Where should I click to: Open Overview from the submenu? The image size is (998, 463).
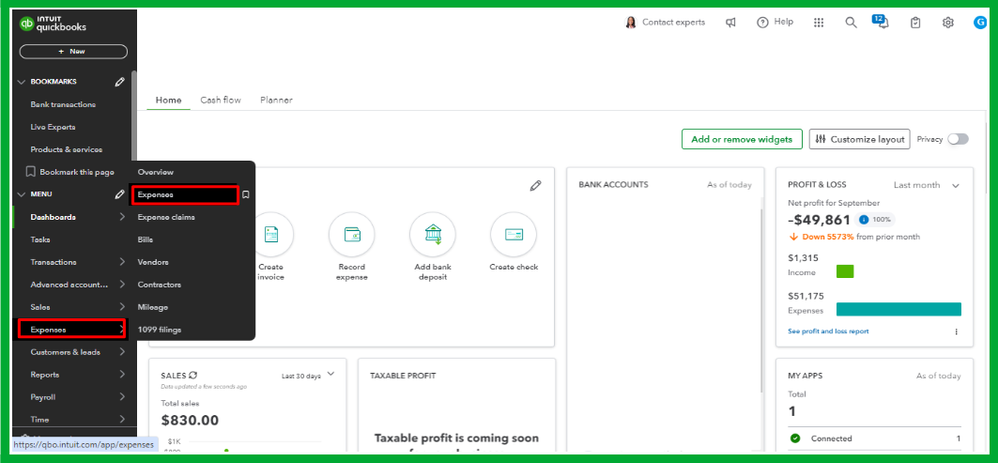[x=155, y=172]
